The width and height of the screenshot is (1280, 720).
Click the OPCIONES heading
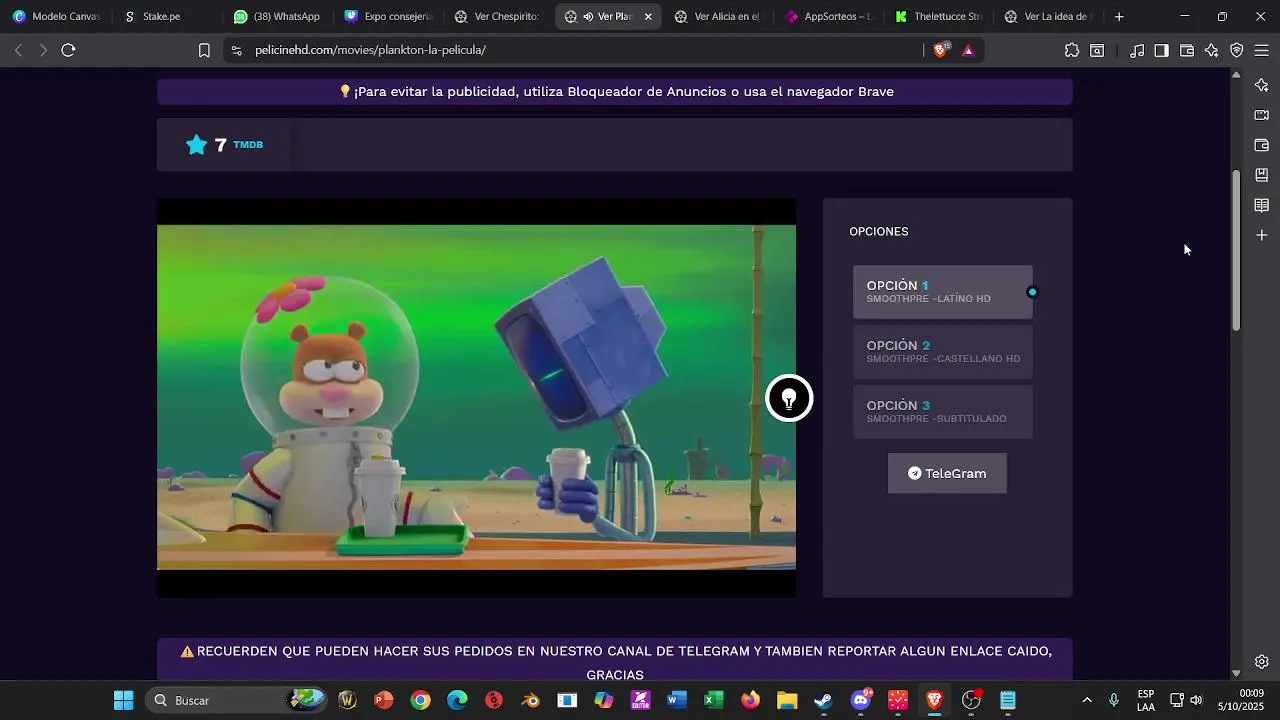coord(879,231)
